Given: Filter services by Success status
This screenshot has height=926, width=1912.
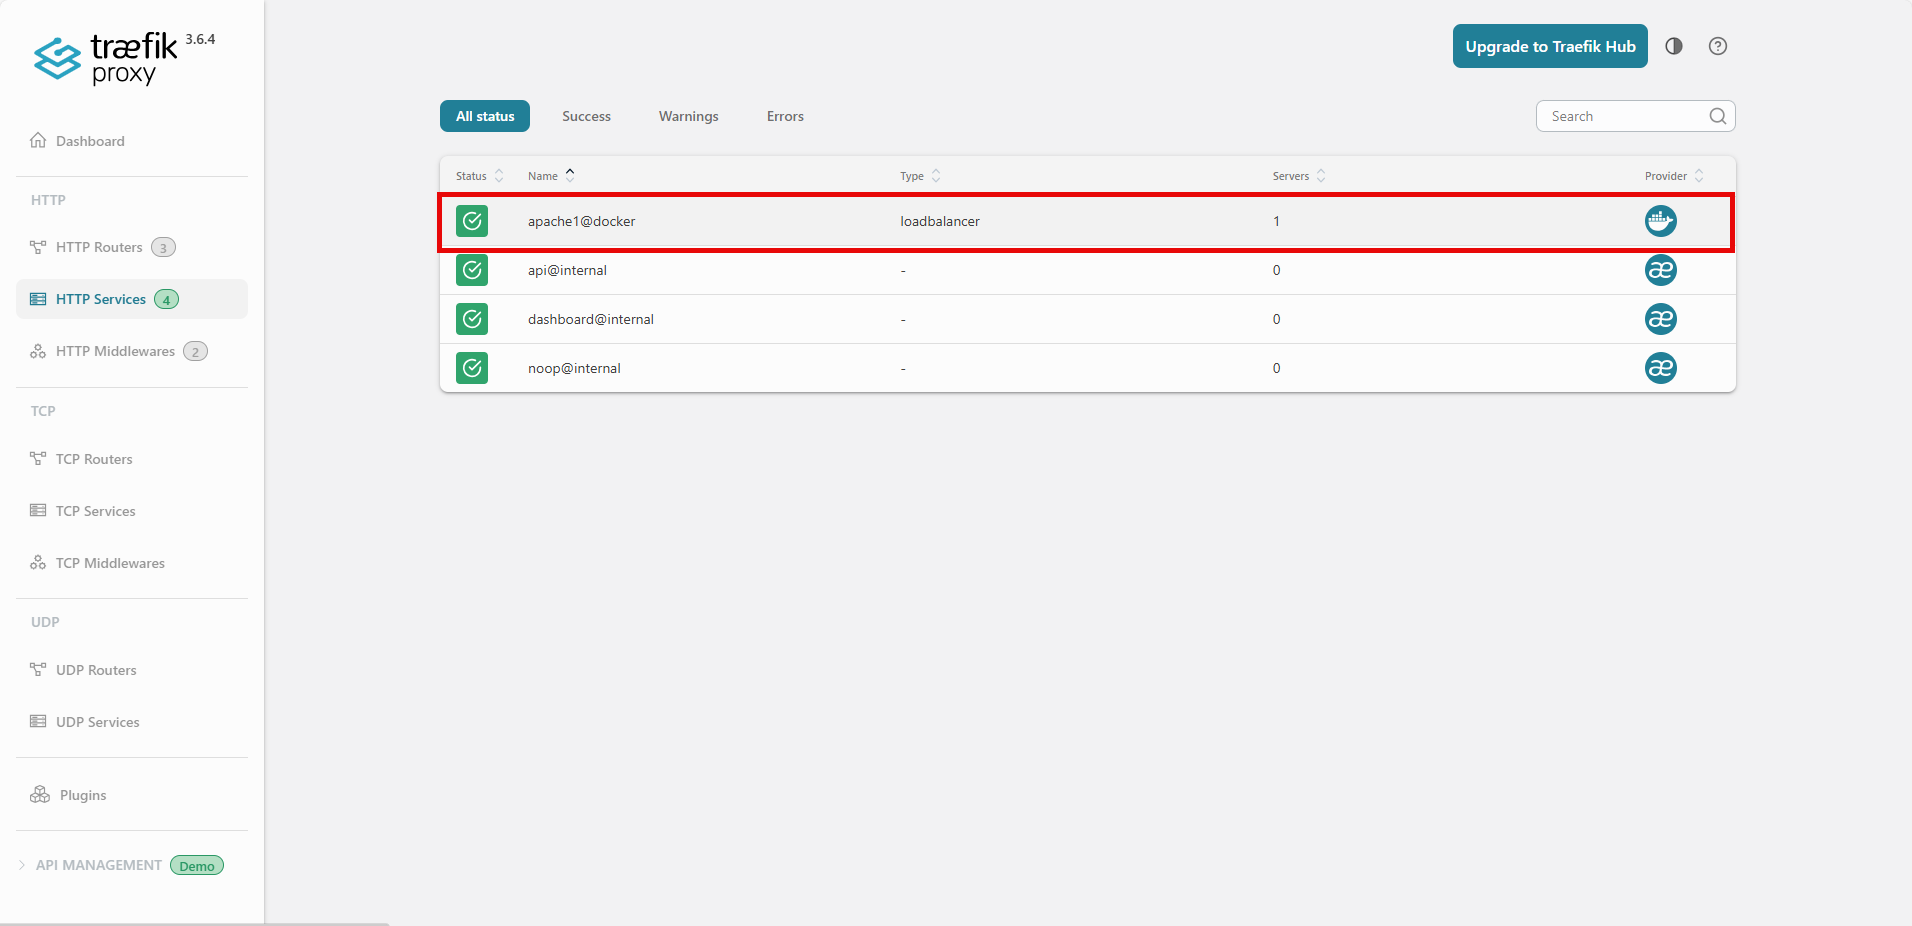Looking at the screenshot, I should [x=586, y=116].
